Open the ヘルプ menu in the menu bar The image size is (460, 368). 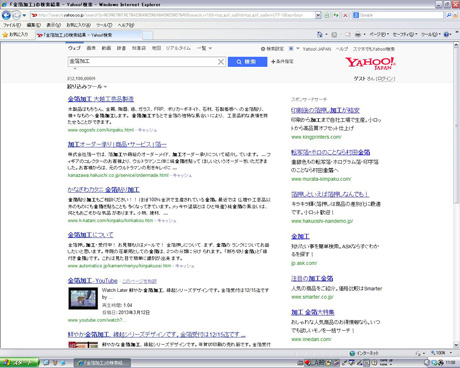[126, 25]
